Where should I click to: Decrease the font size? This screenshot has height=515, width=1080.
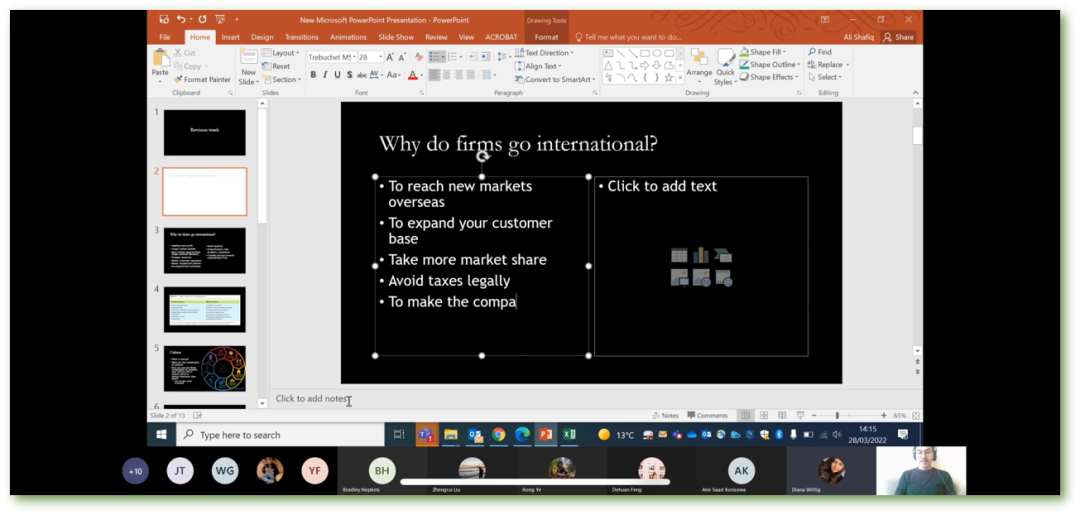[x=403, y=57]
